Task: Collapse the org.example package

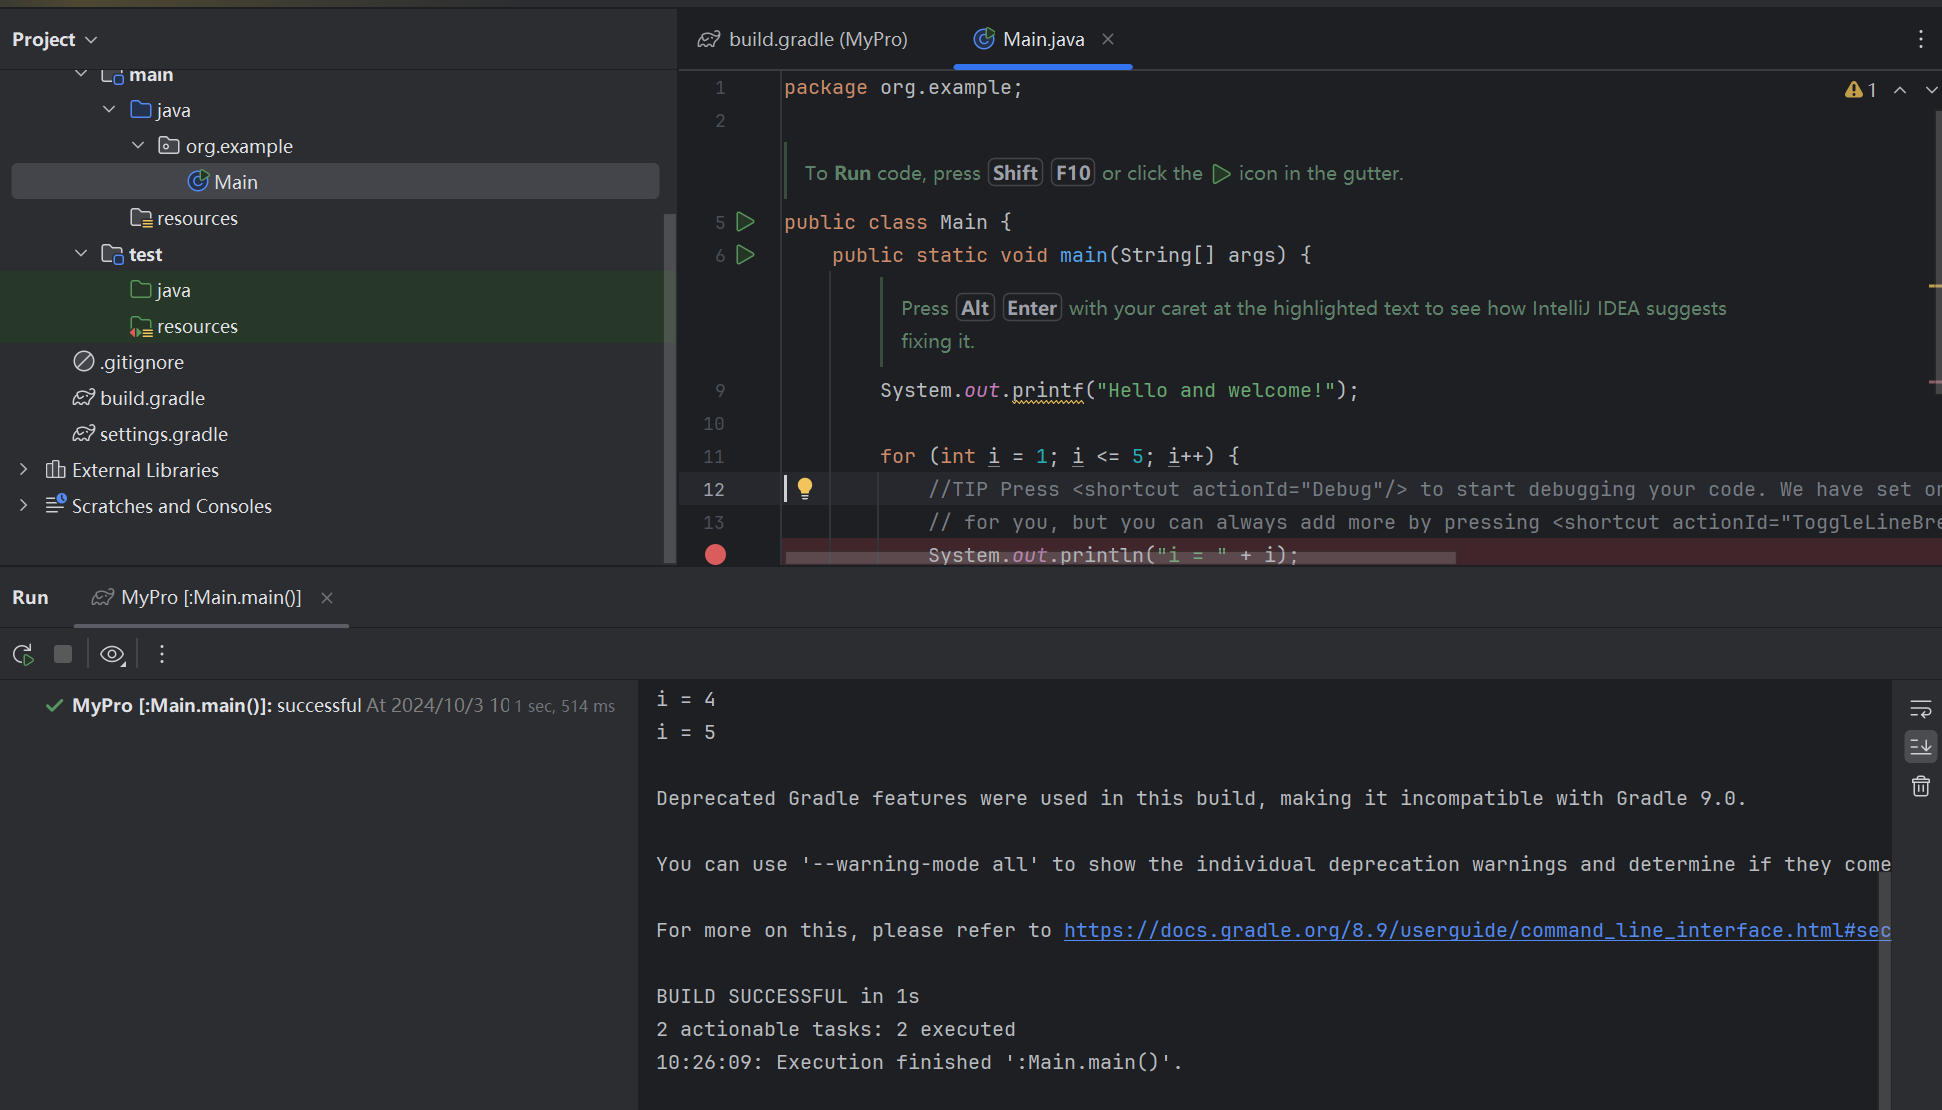Action: [138, 146]
